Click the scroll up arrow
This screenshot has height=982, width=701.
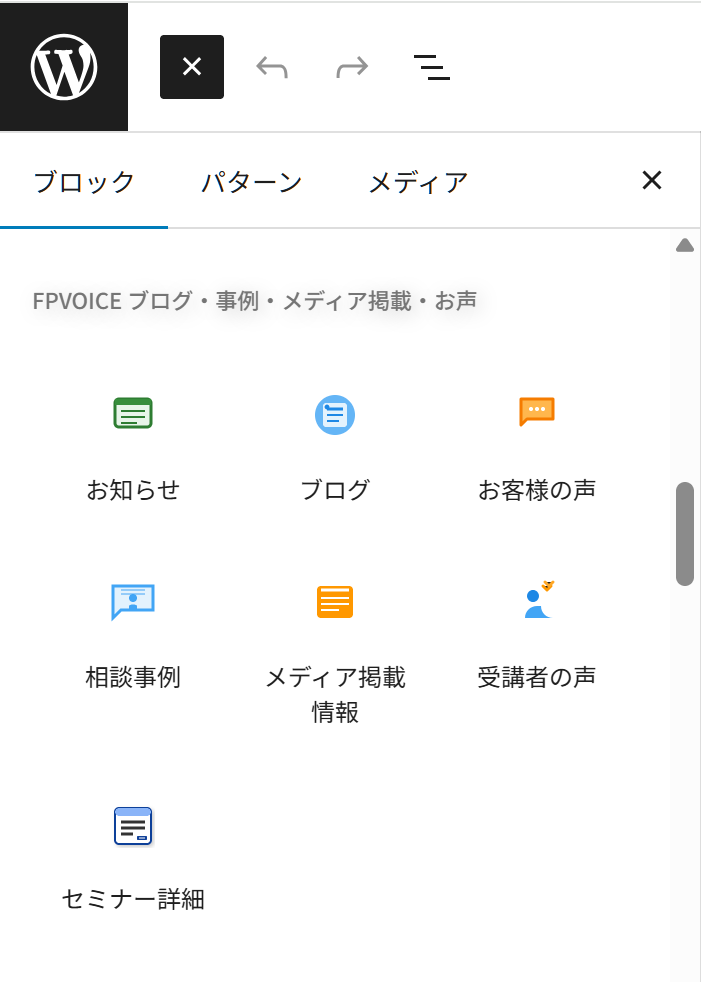coord(685,246)
